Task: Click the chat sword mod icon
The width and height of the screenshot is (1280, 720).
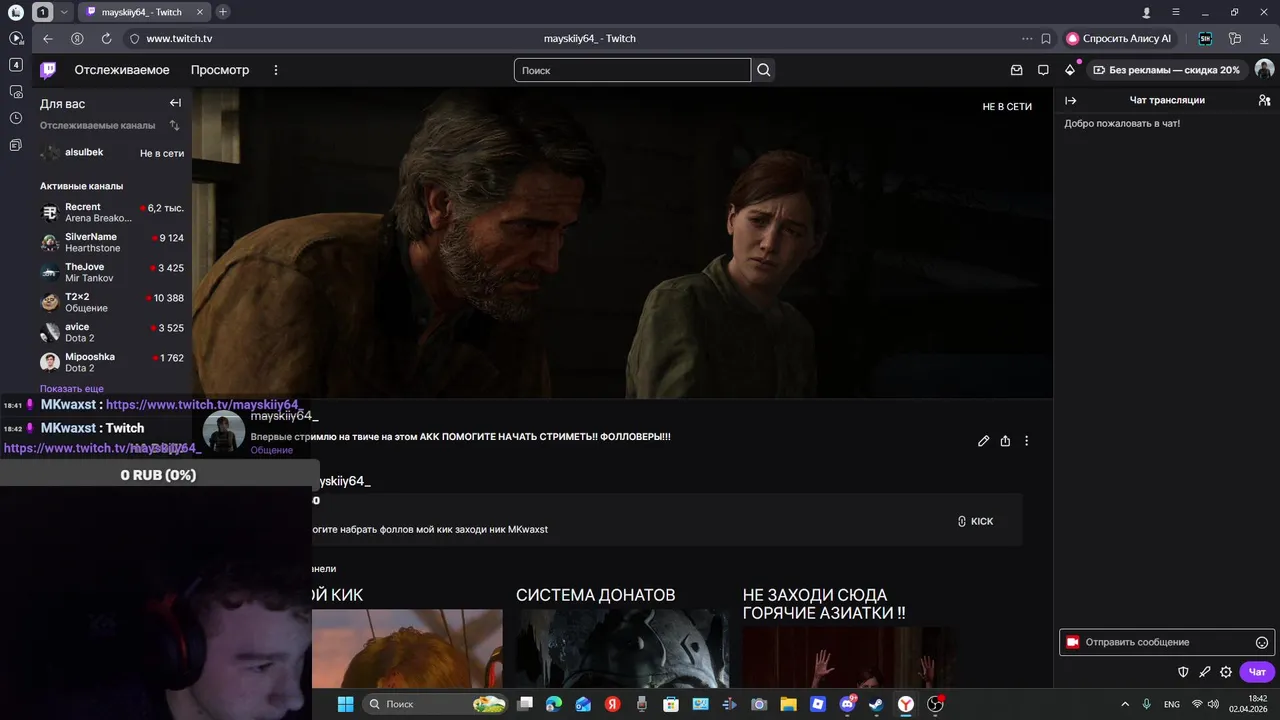Action: coord(1205,672)
